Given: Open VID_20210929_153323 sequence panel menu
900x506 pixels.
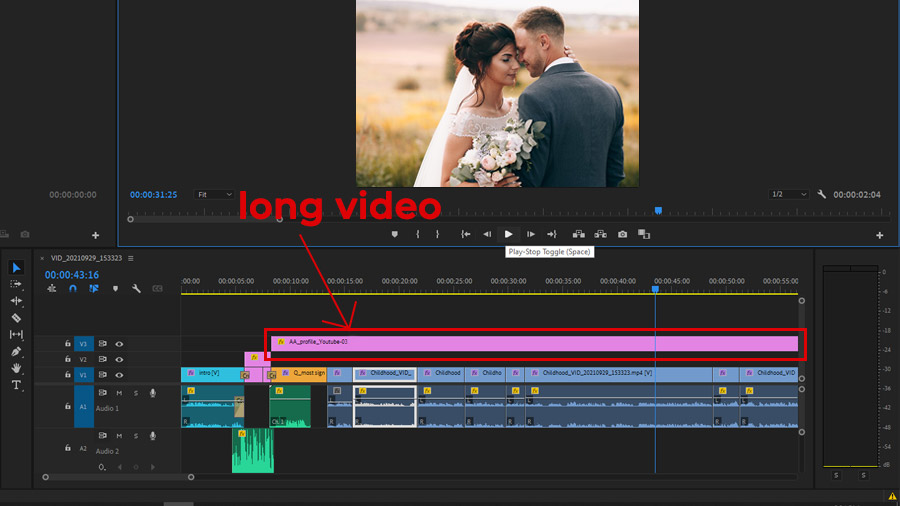Looking at the screenshot, I should (131, 258).
